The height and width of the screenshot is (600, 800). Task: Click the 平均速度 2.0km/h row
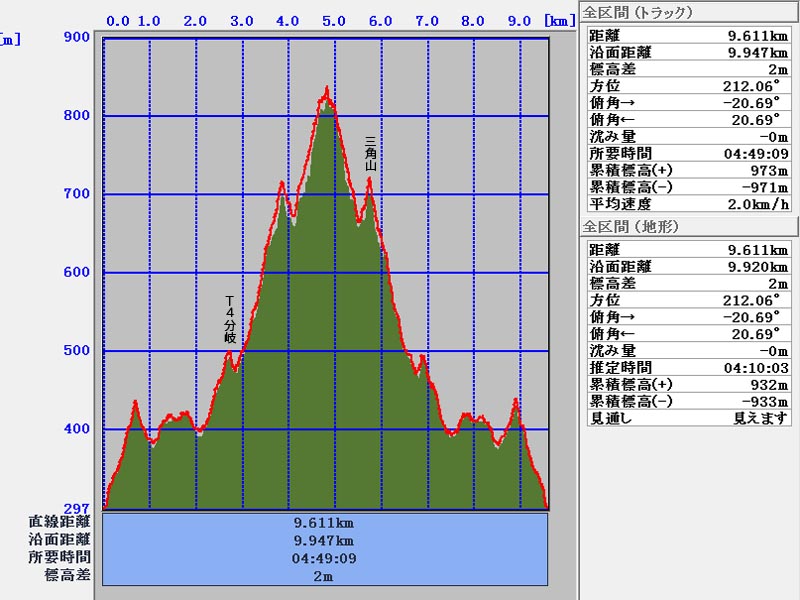click(x=687, y=203)
